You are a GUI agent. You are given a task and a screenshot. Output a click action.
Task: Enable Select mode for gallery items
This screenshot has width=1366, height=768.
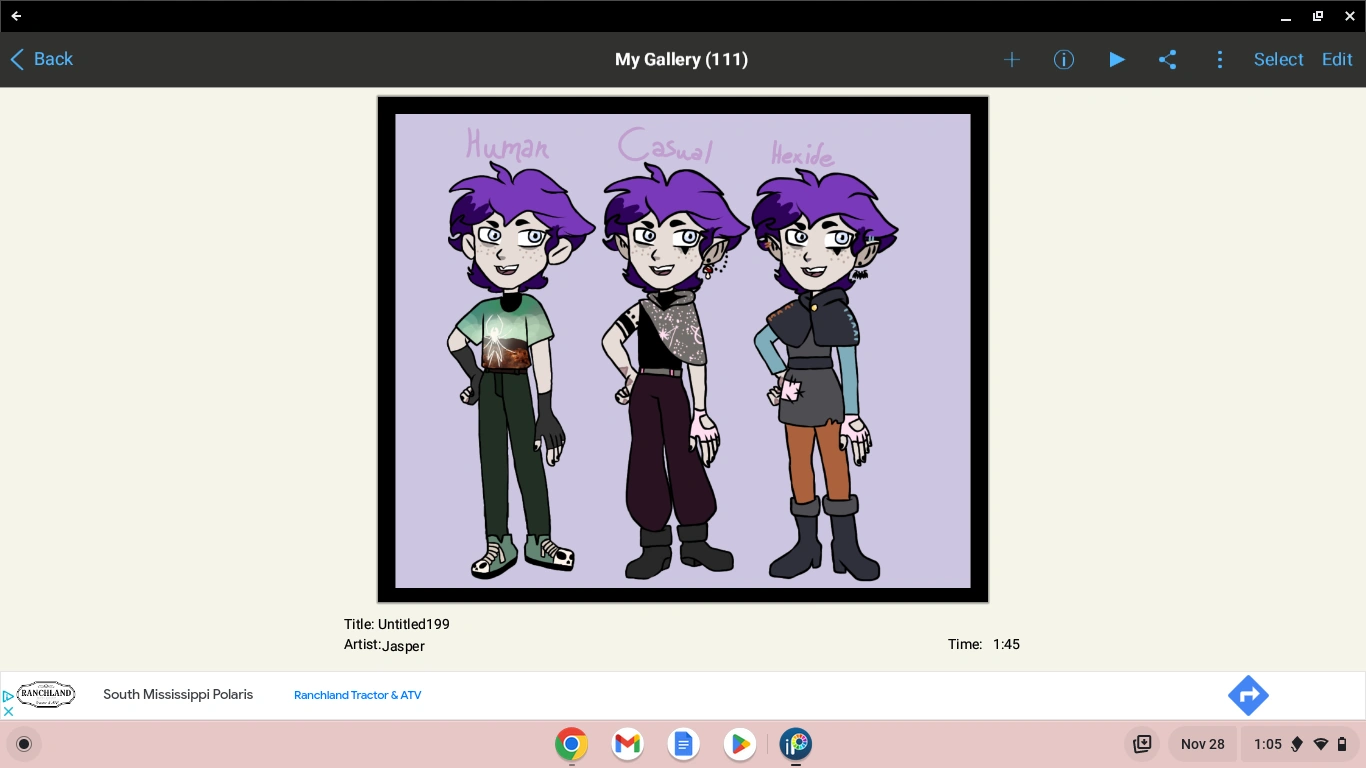(x=1278, y=59)
